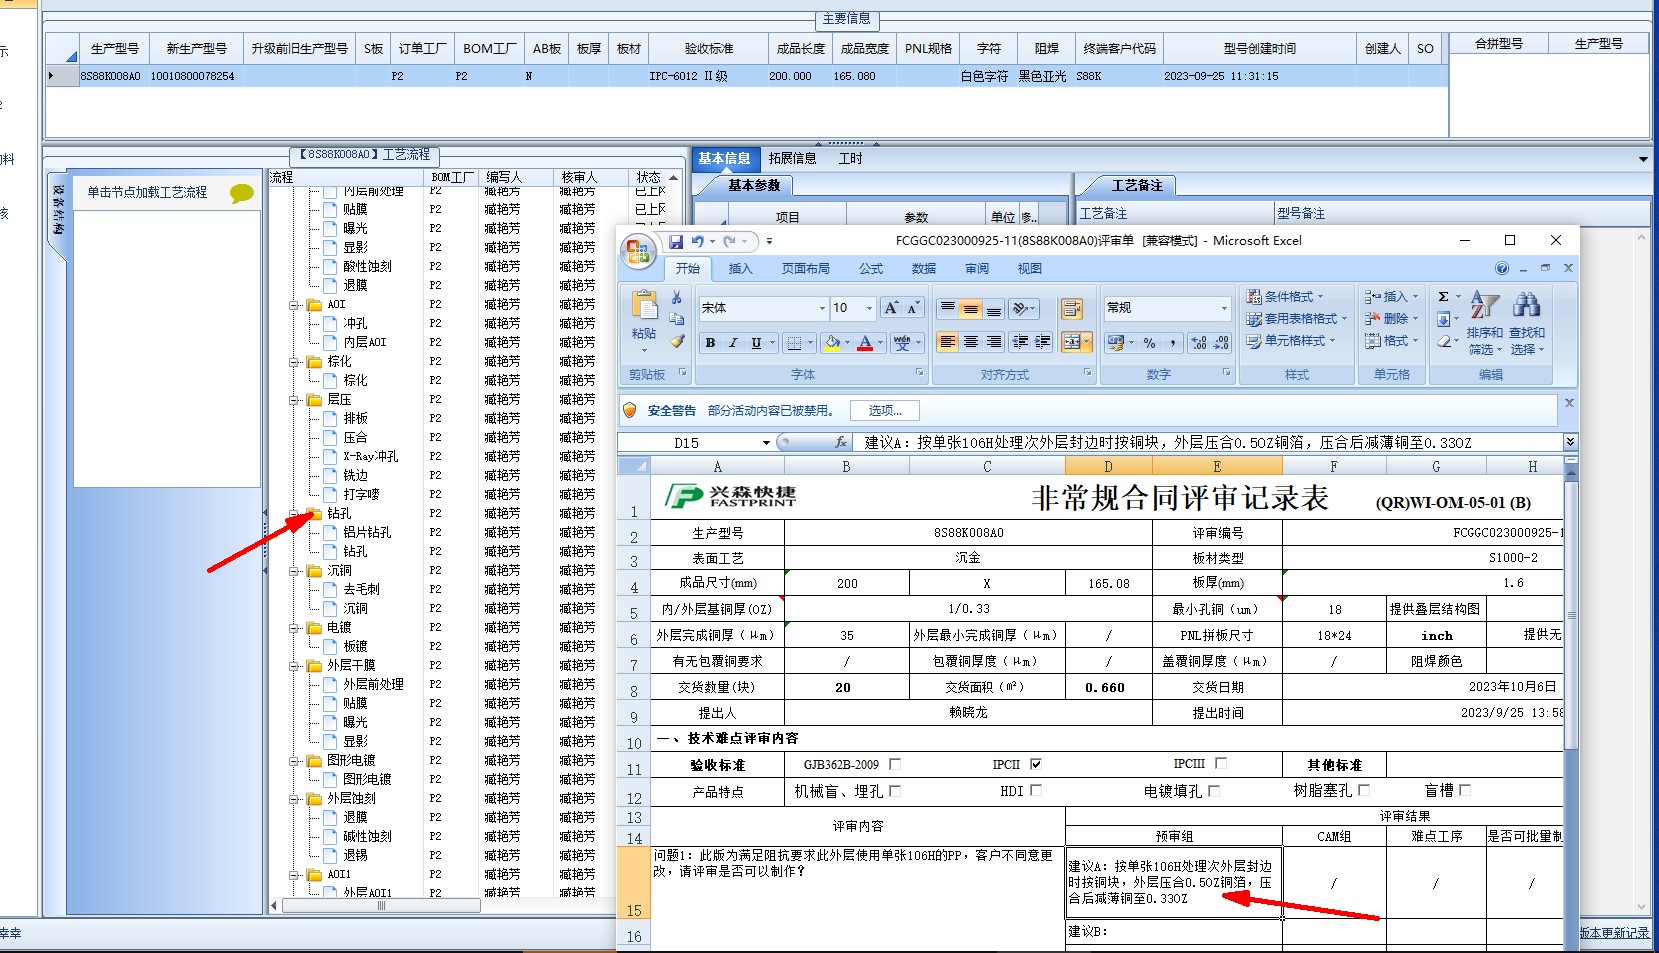Open the font name 宋体 dropdown
This screenshot has width=1659, height=953.
tap(822, 308)
